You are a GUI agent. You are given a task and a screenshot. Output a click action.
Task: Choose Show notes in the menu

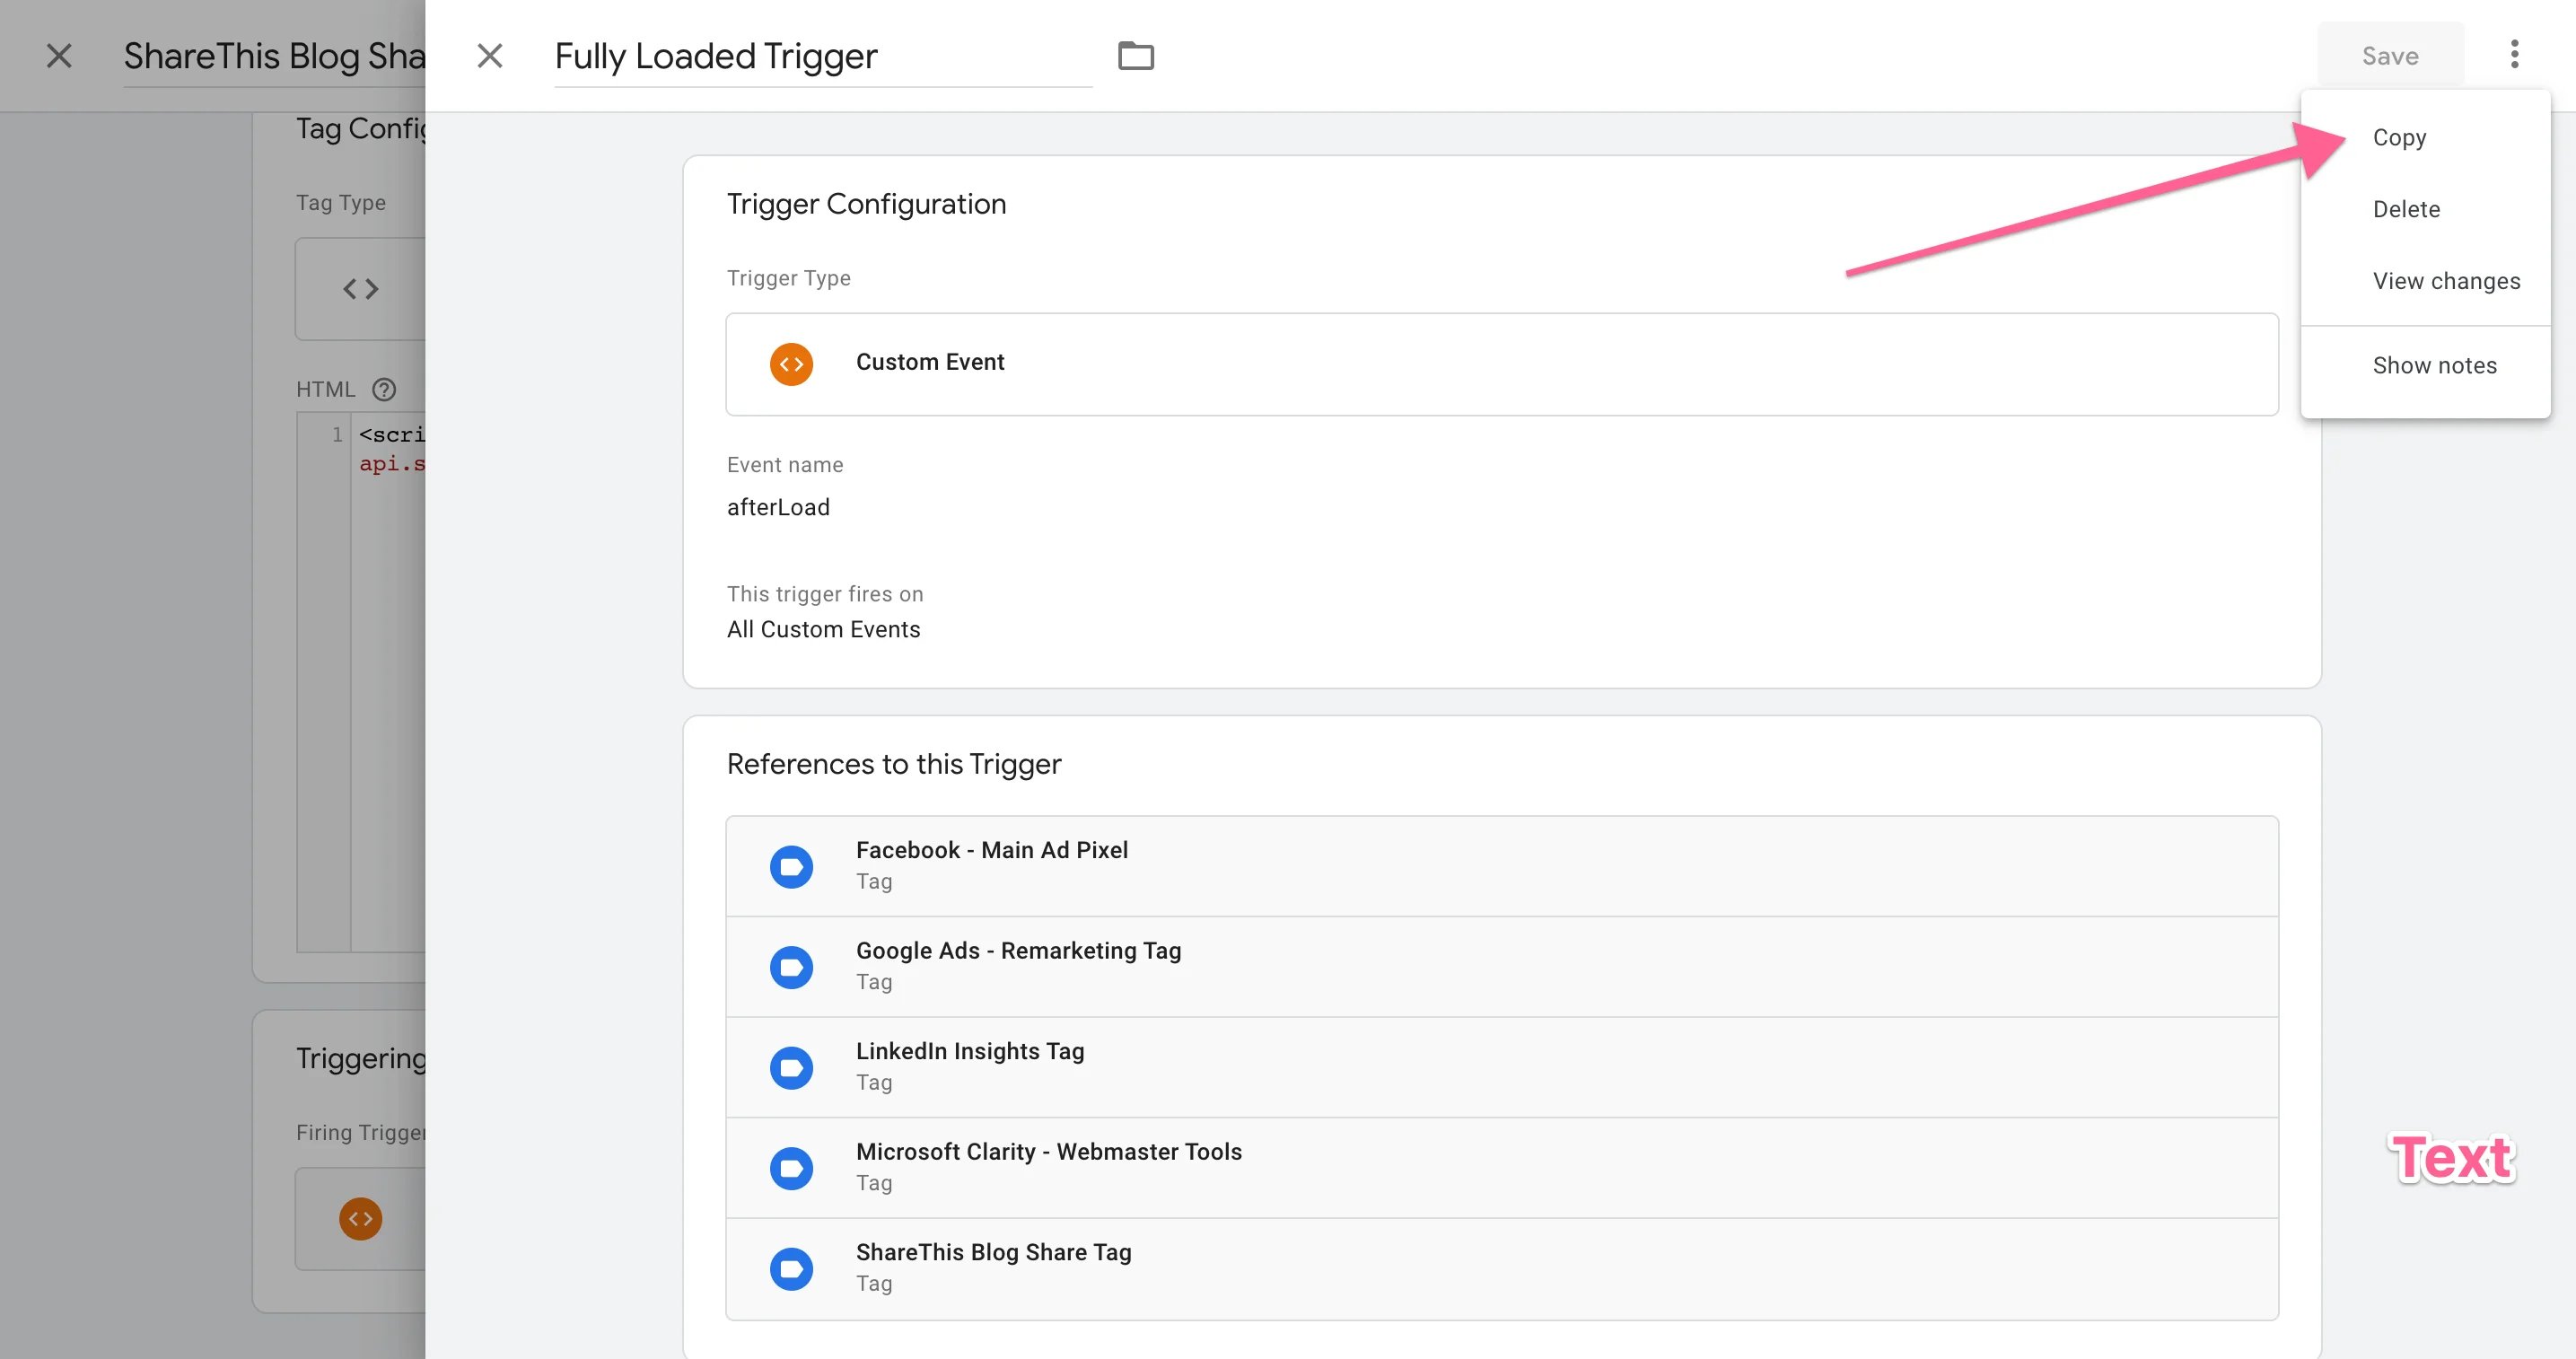(2434, 365)
